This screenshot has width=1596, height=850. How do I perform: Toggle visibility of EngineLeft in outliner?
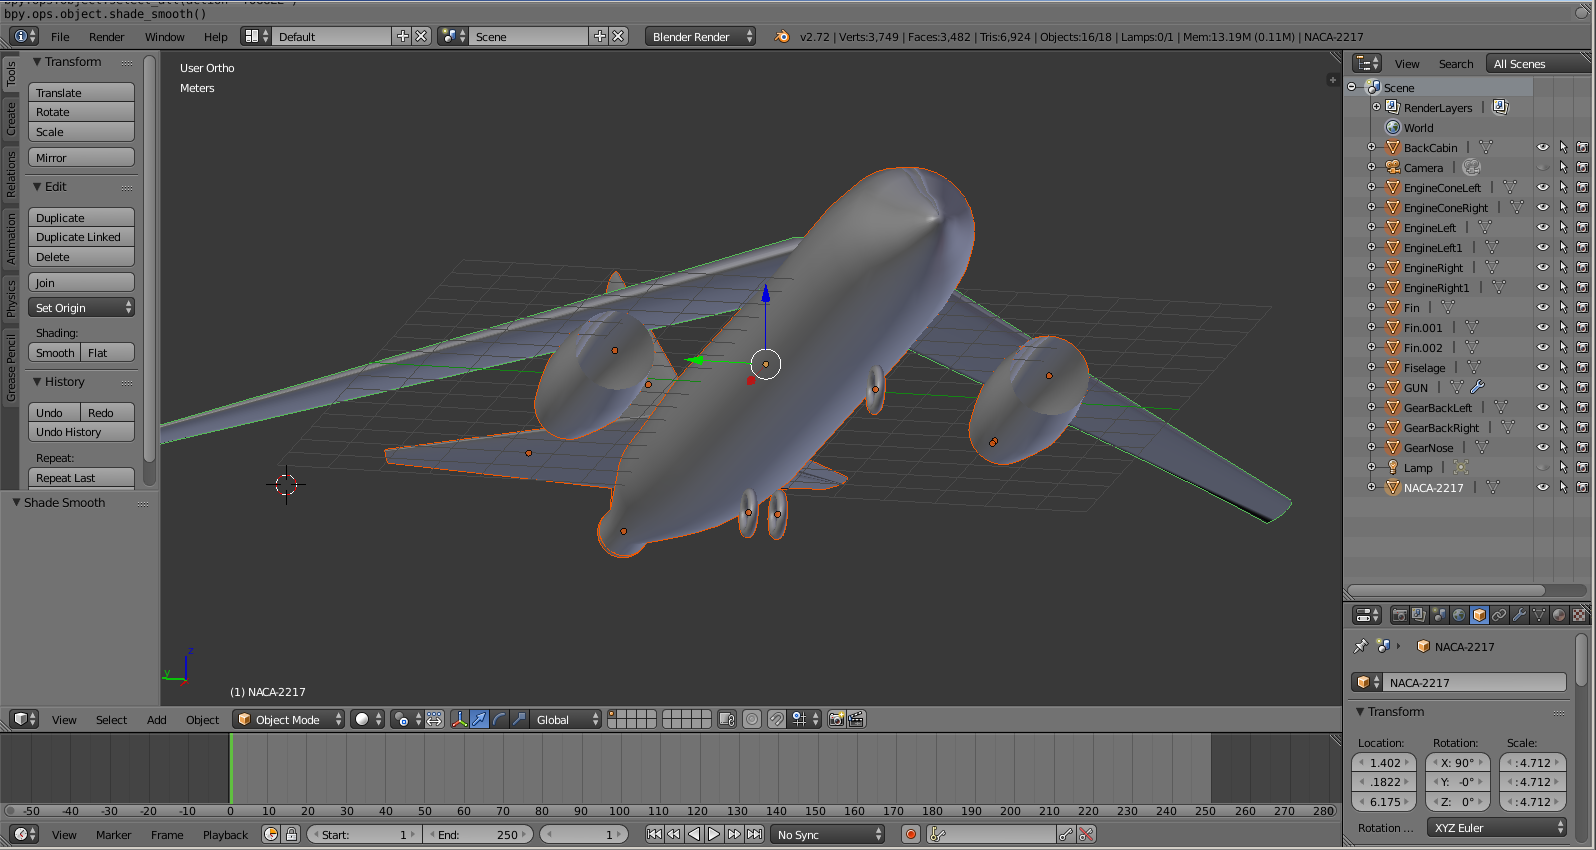click(1543, 227)
